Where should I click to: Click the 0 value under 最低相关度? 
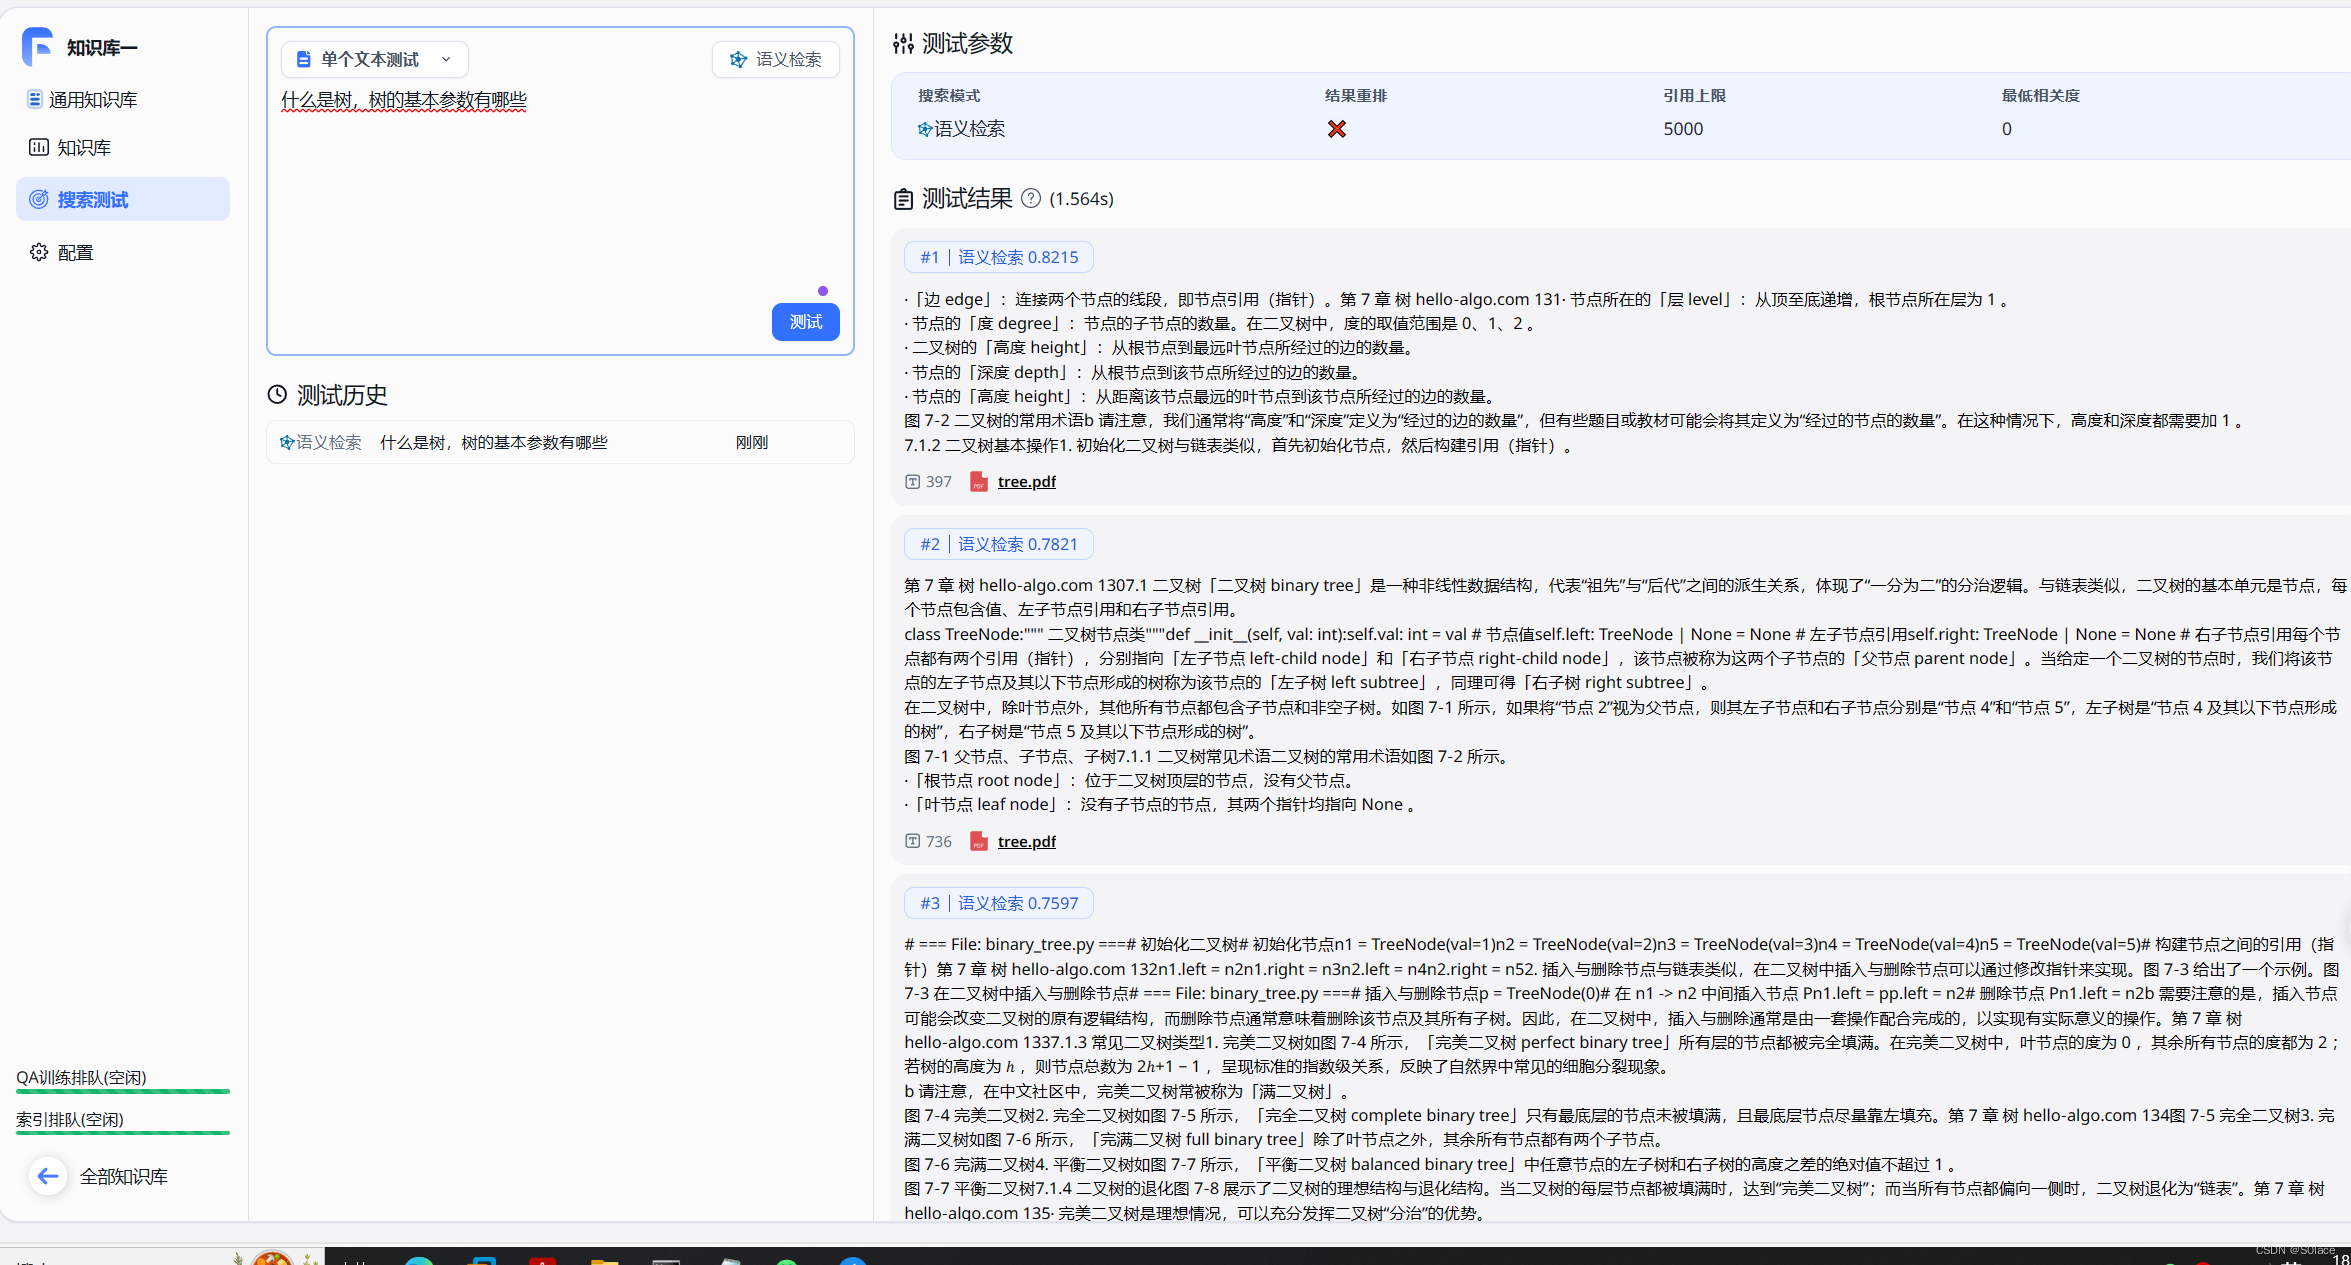pyautogui.click(x=2006, y=128)
